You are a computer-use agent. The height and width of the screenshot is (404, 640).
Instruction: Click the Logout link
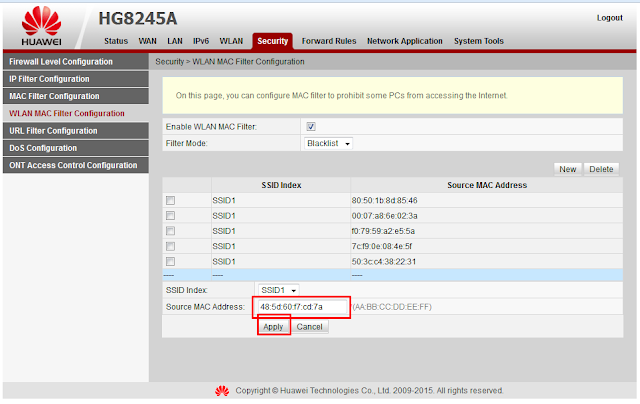pyautogui.click(x=609, y=18)
